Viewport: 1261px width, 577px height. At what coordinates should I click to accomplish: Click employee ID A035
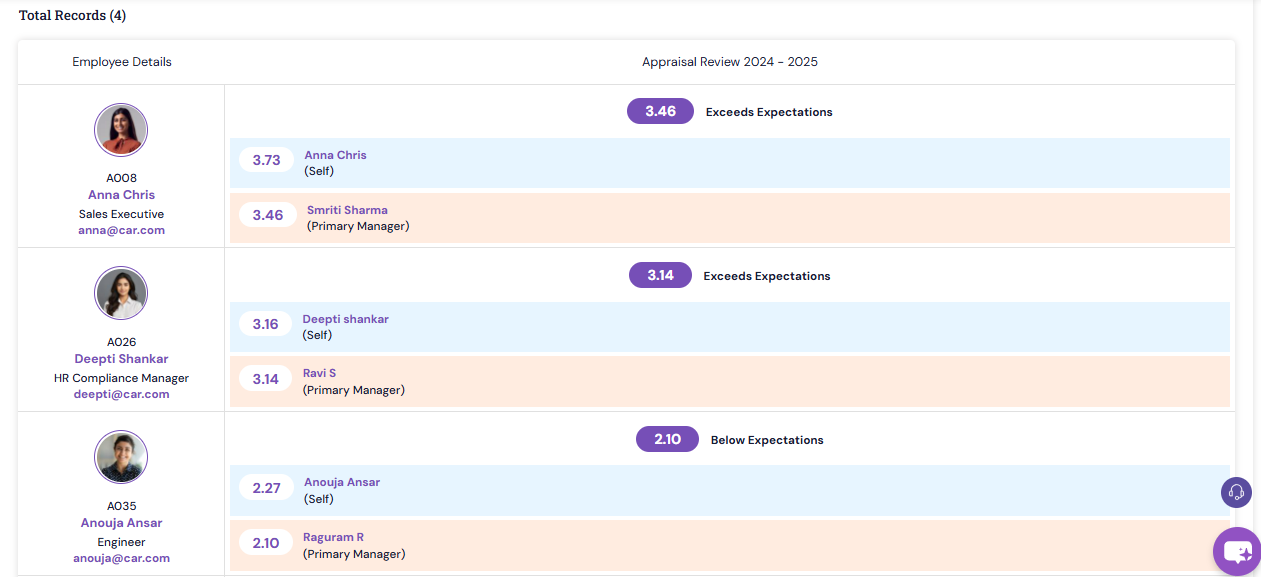pyautogui.click(x=121, y=506)
